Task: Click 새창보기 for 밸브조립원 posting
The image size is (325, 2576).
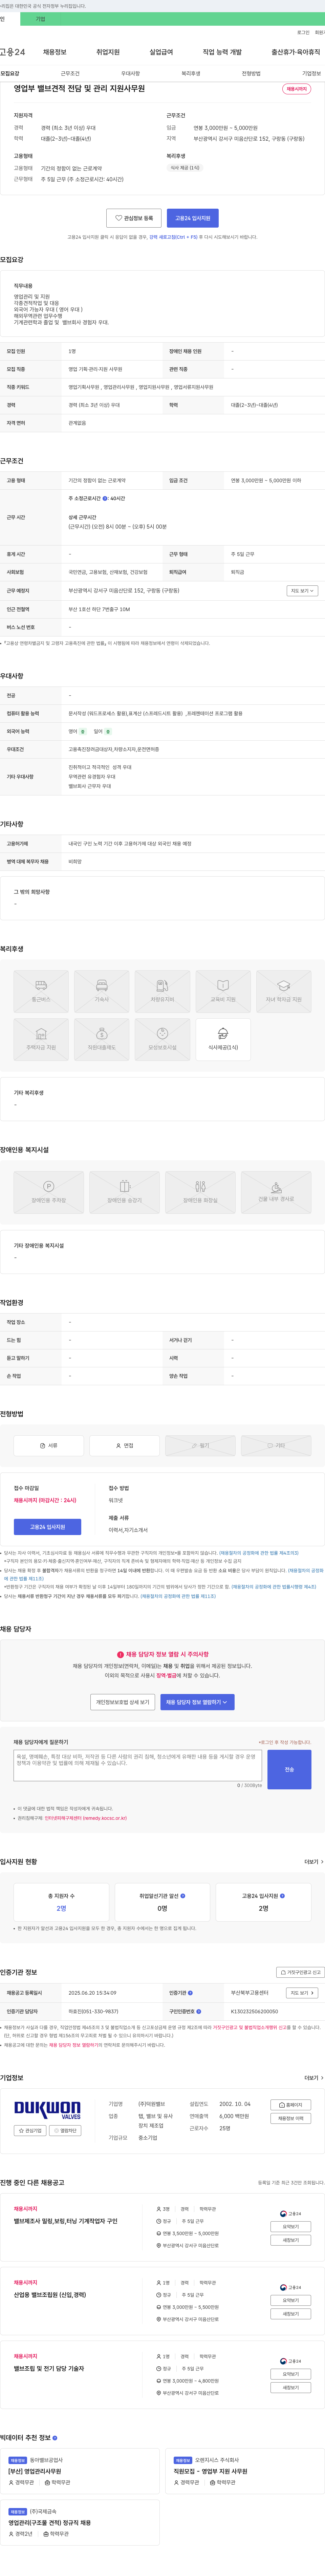Action: coord(291,2314)
